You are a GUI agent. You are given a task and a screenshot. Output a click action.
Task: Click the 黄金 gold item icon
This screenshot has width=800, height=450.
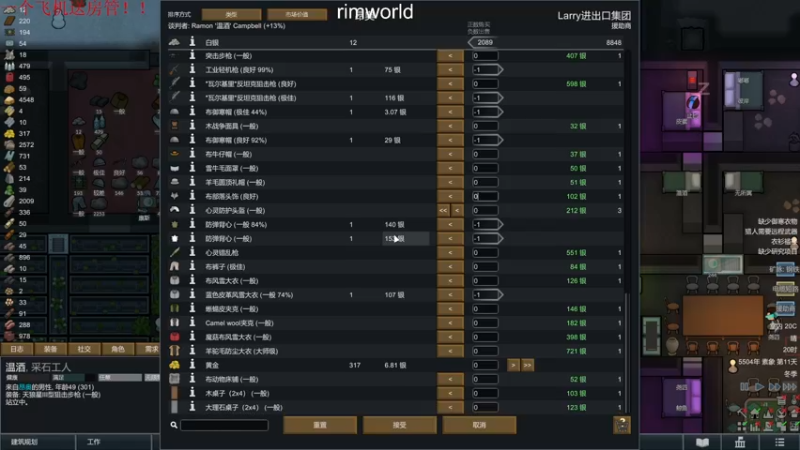(174, 365)
